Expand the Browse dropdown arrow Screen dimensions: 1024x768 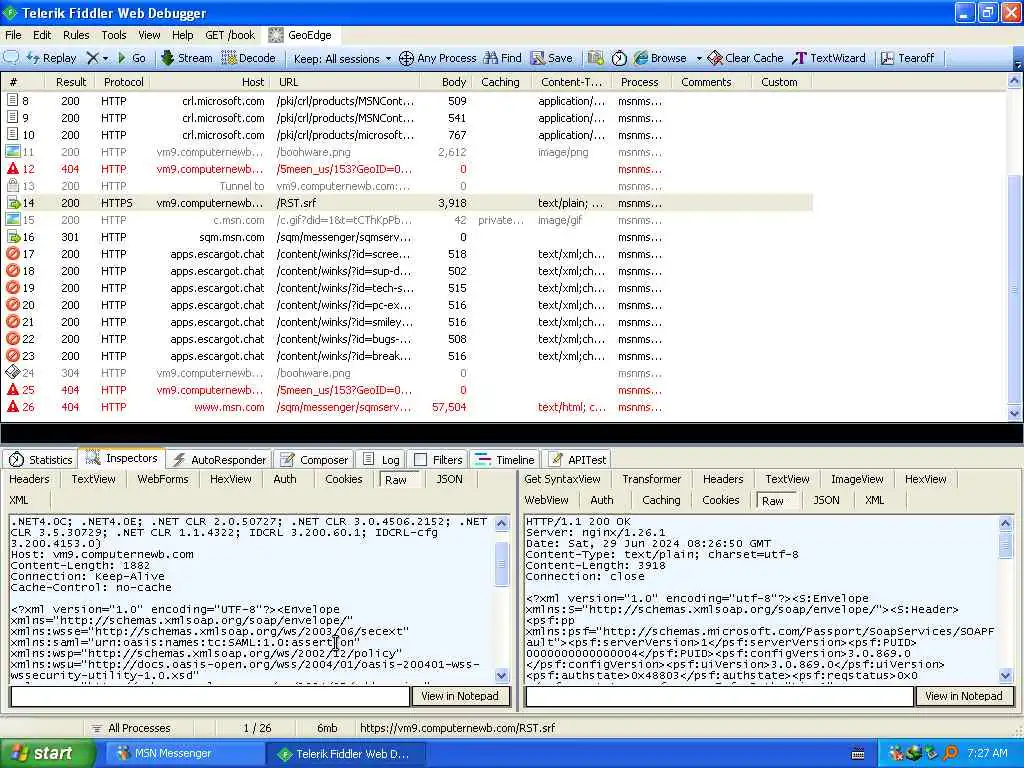click(699, 59)
